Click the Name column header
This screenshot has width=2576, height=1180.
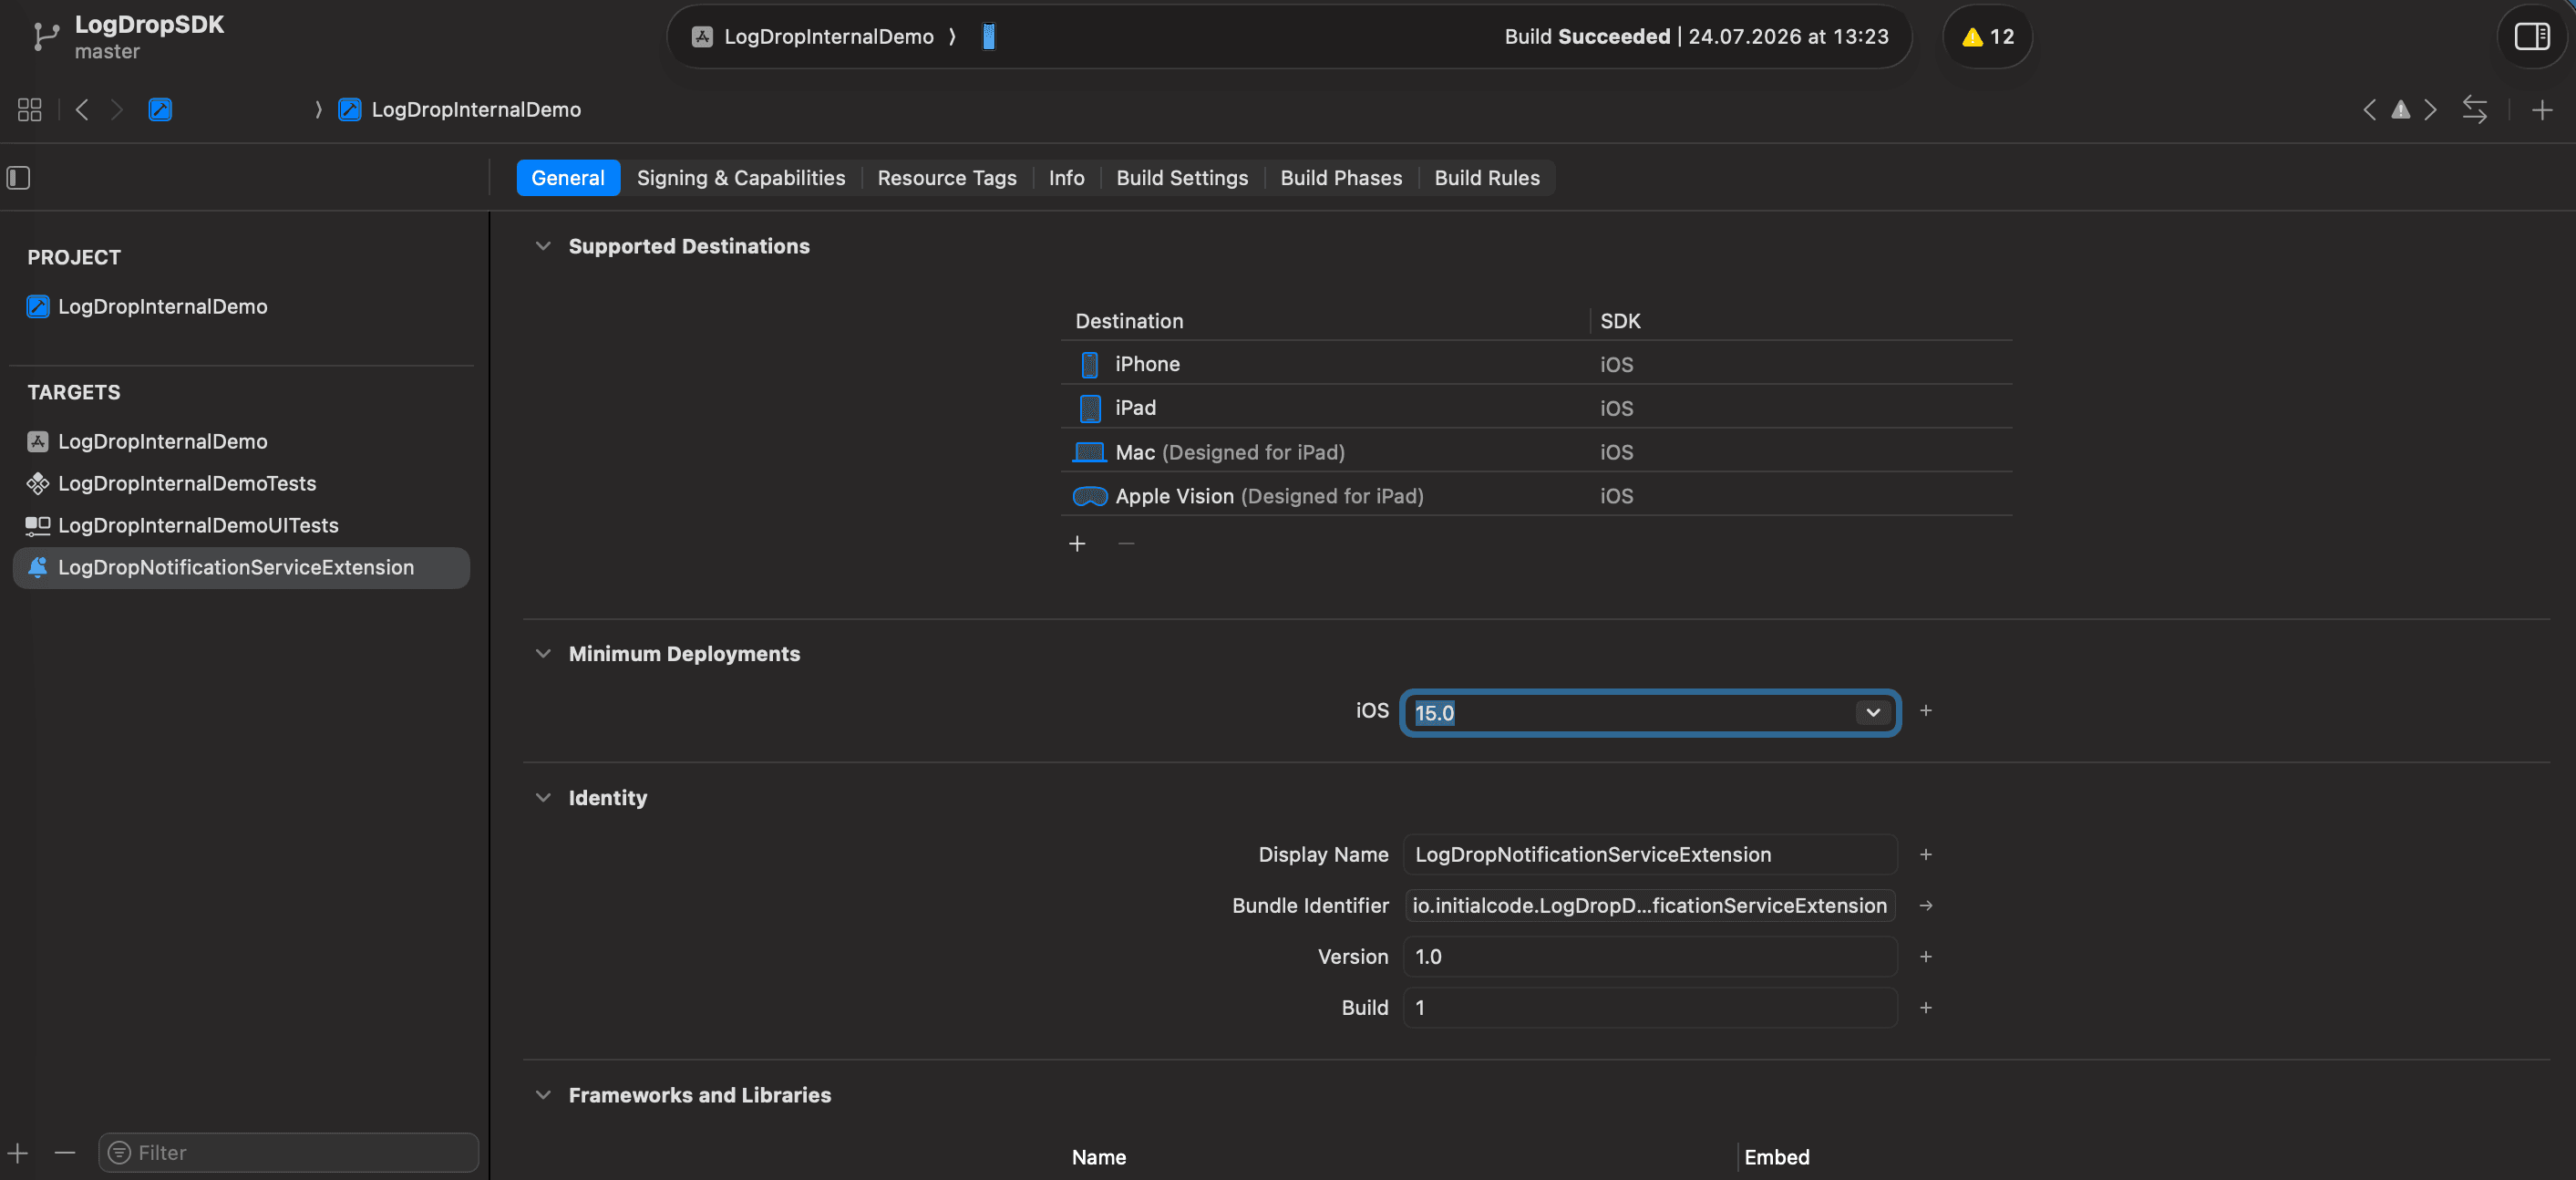pos(1098,1157)
